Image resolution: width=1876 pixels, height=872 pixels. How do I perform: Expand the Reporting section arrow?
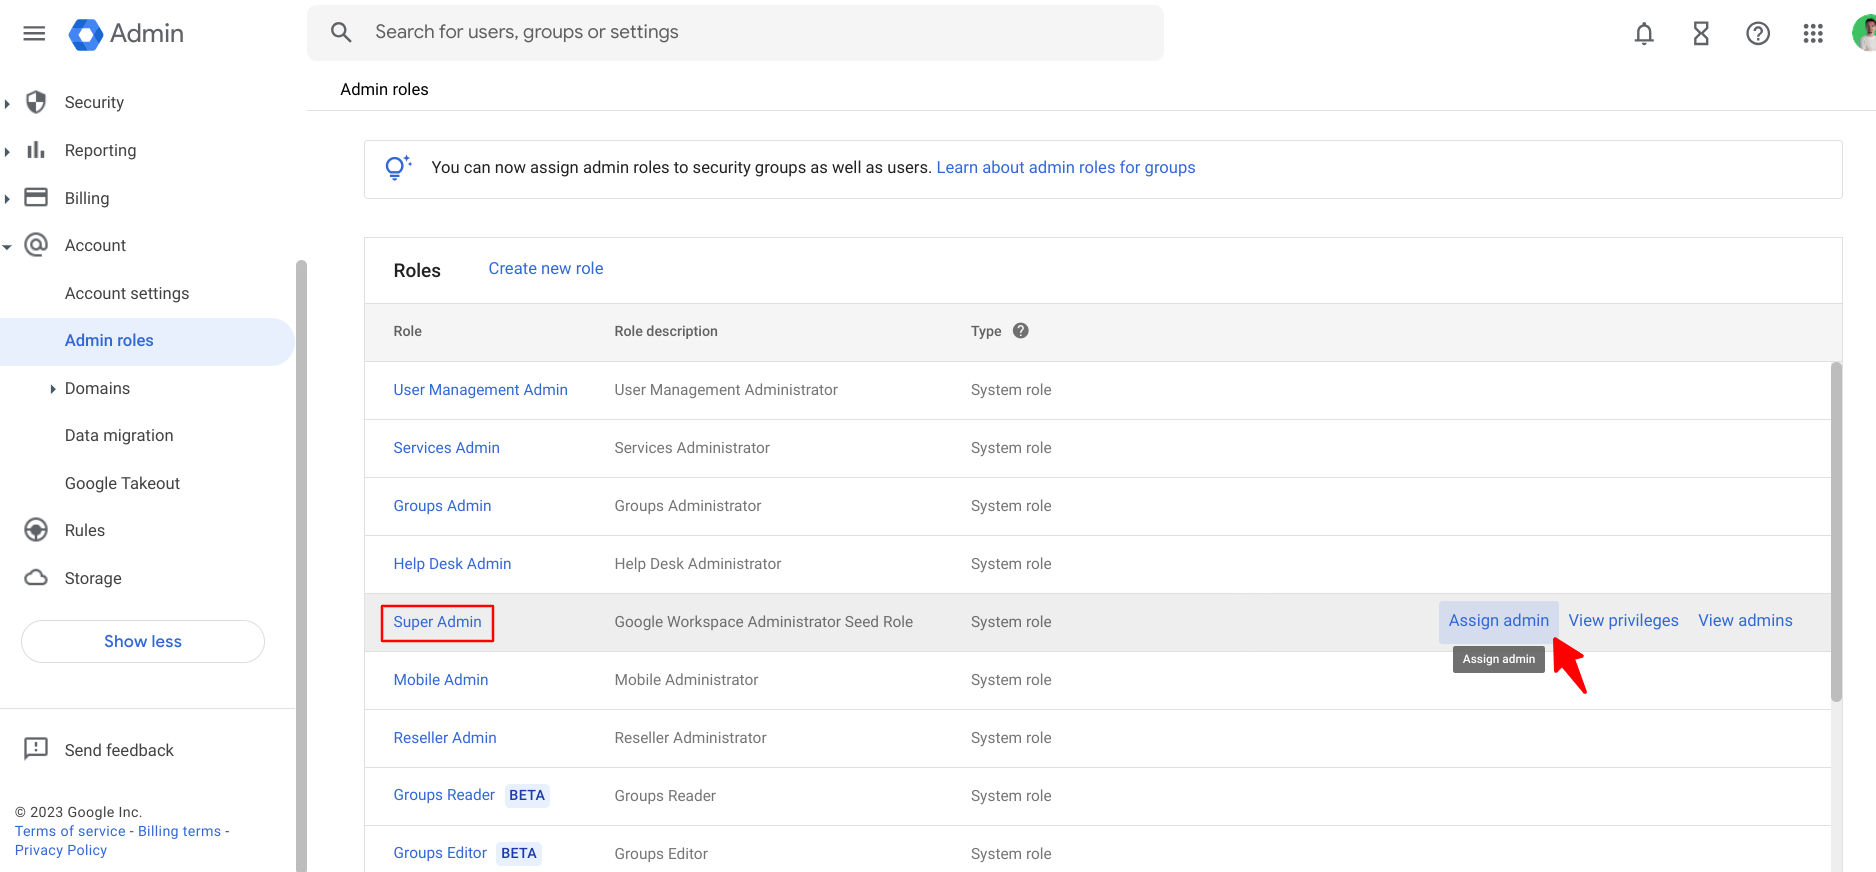7,151
